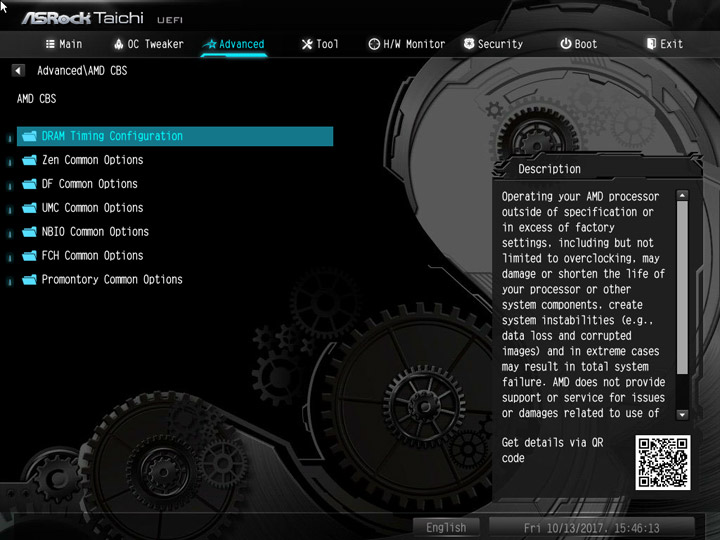720x540 pixels.
Task: Click the UMC Common Options folder icon
Action: 29,208
